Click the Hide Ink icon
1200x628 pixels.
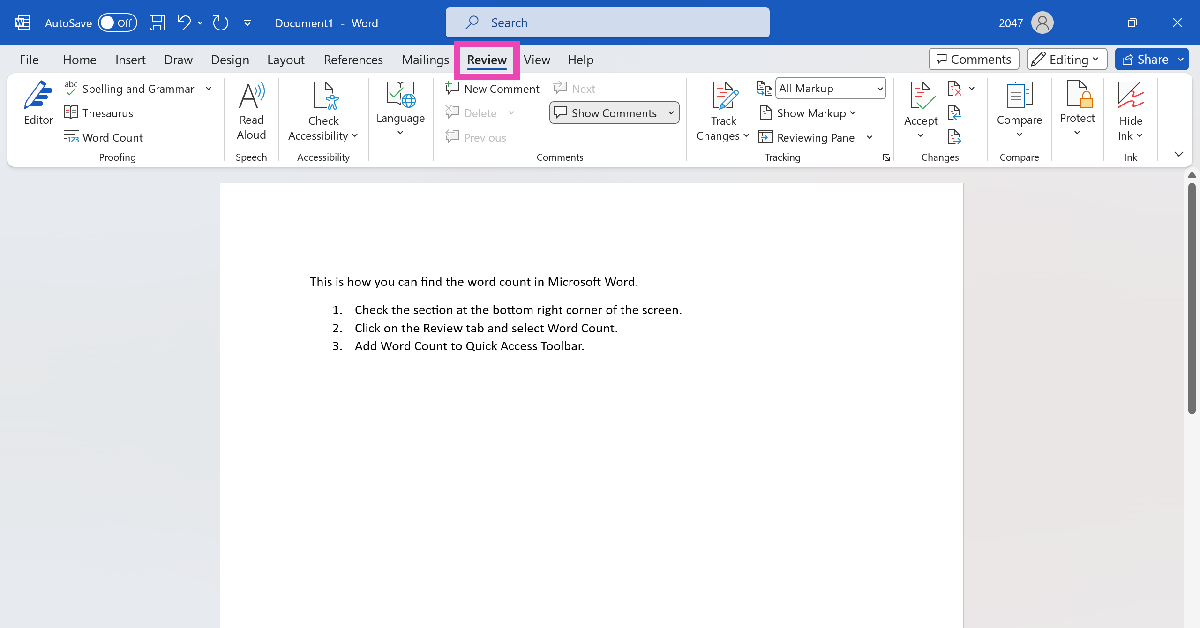[1130, 97]
